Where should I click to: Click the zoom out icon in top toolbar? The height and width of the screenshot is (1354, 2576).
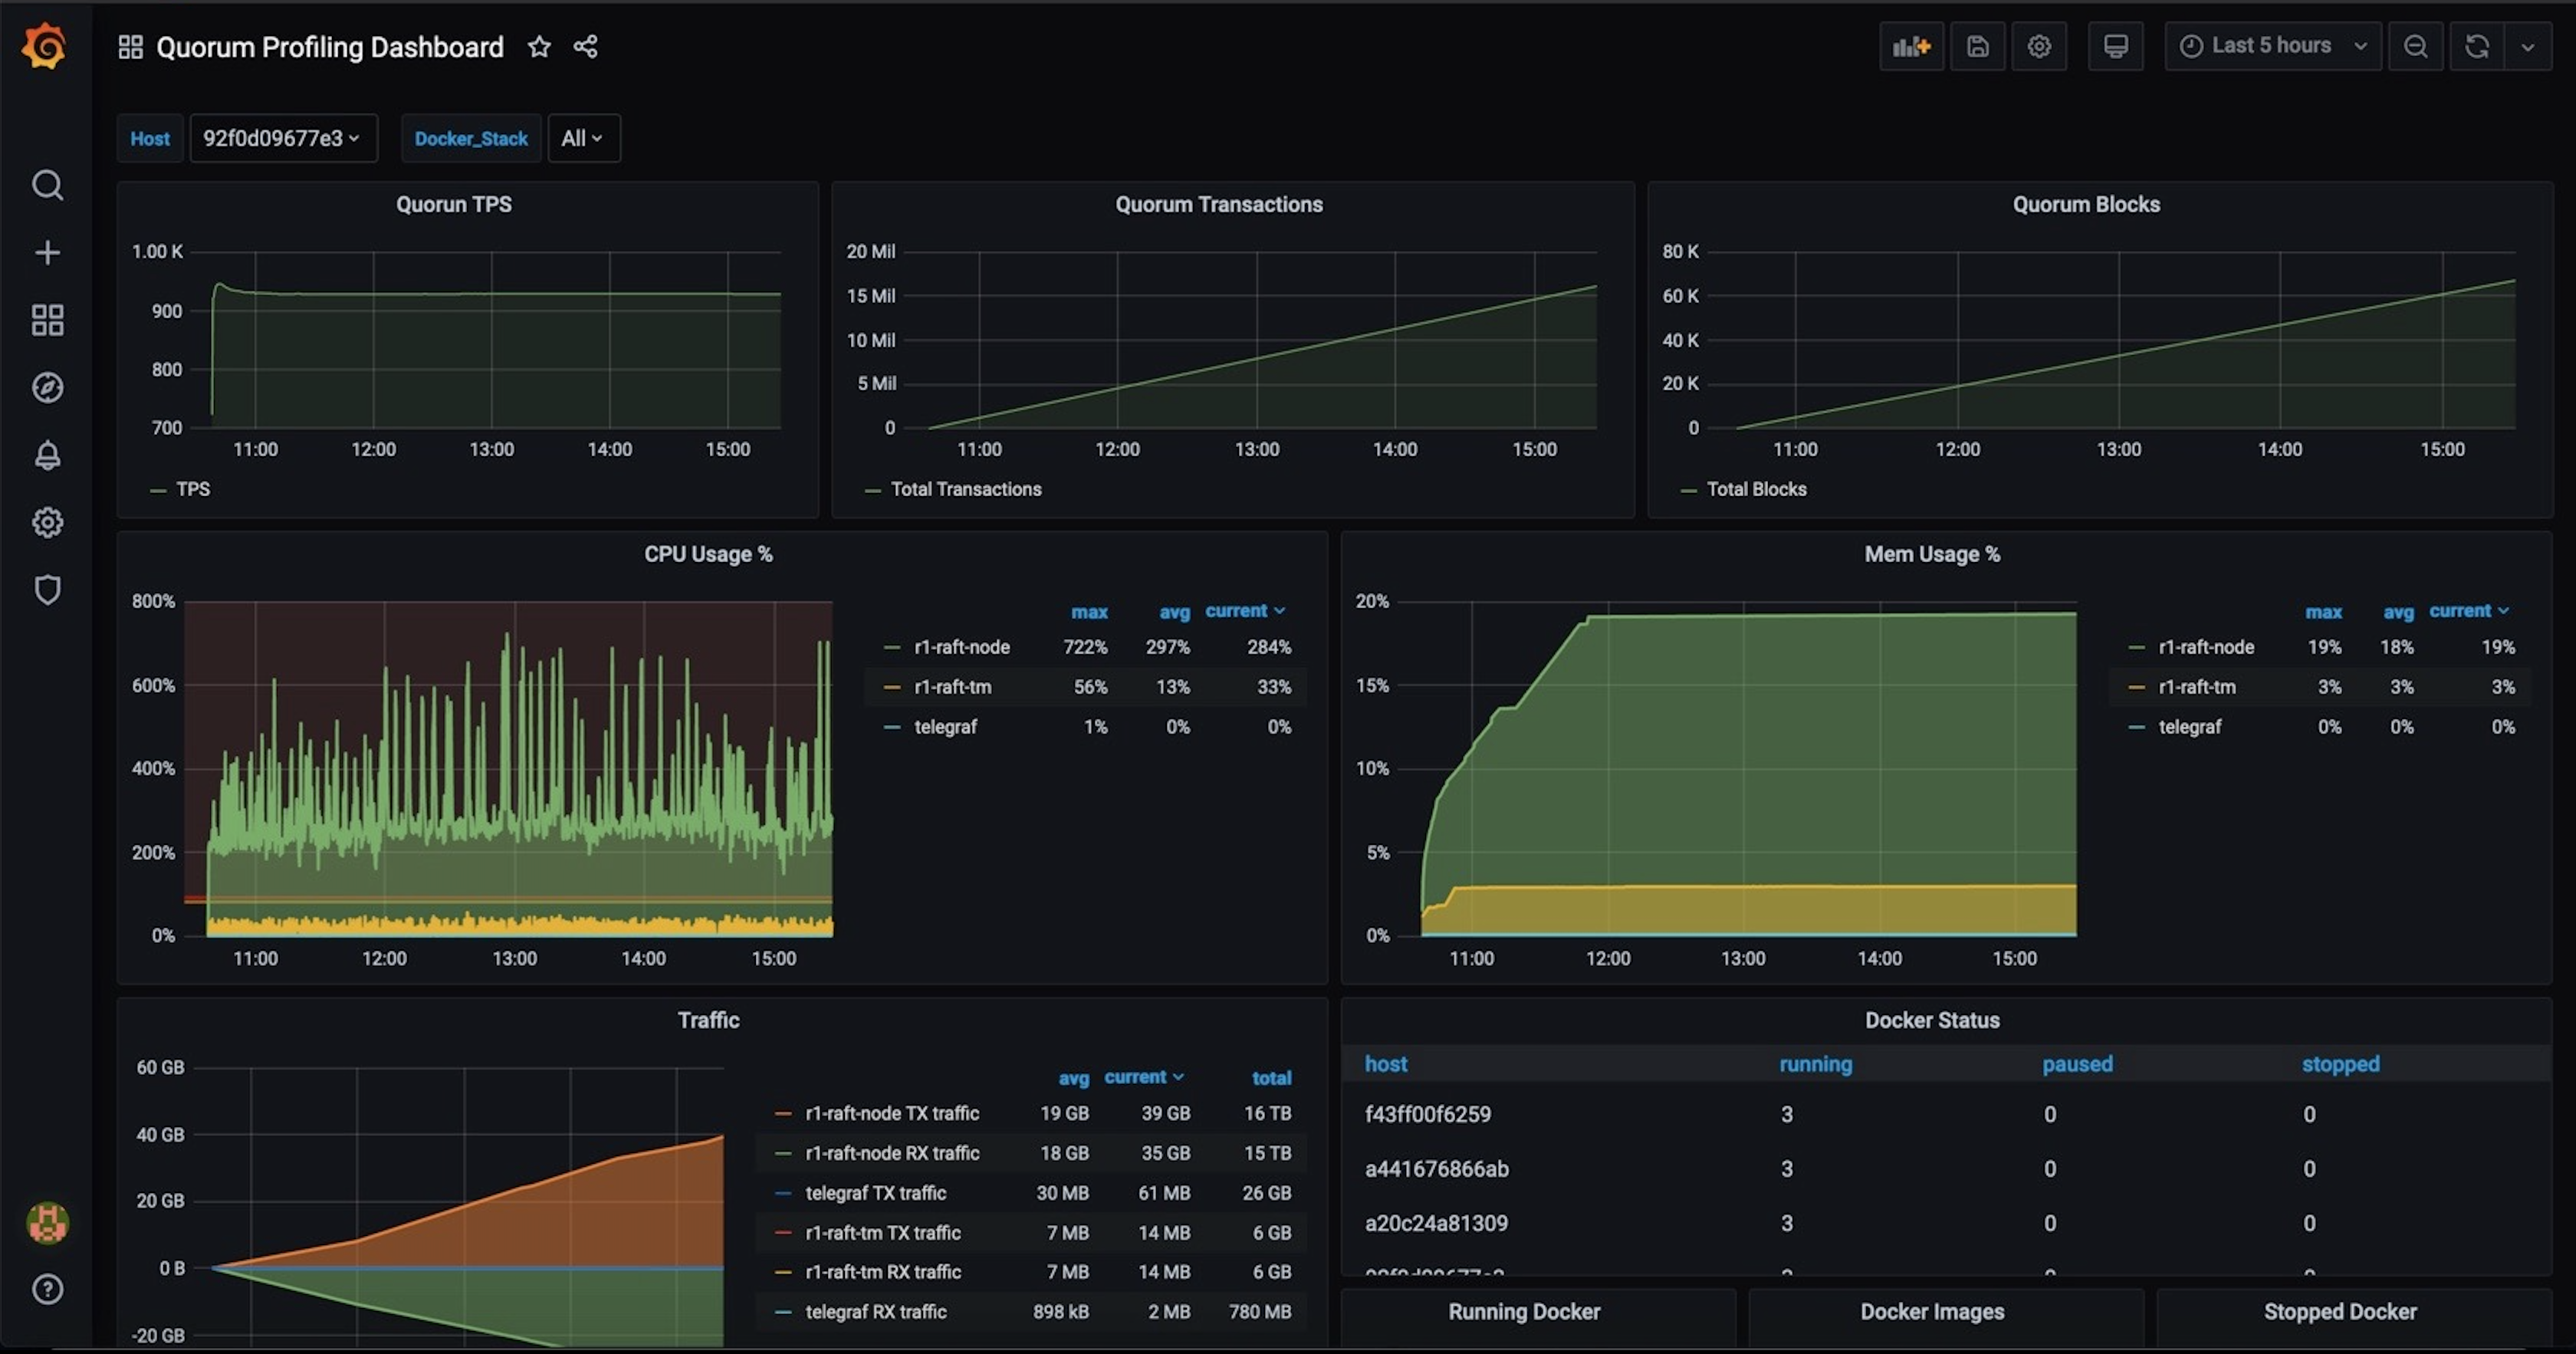pos(2416,46)
